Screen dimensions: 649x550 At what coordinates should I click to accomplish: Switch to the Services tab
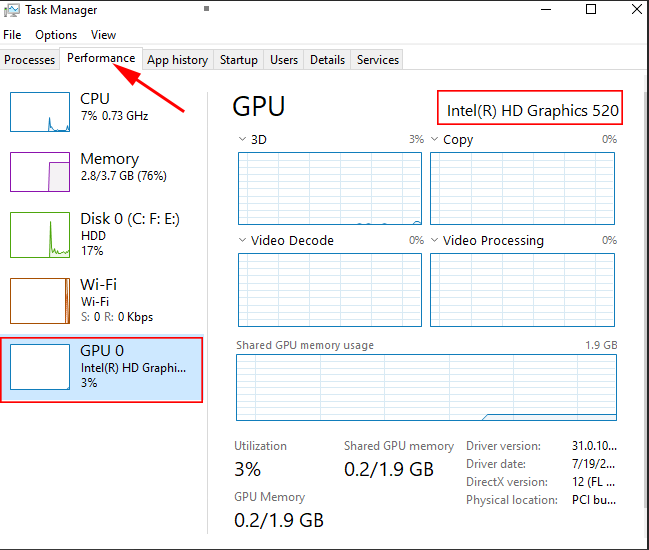(377, 60)
